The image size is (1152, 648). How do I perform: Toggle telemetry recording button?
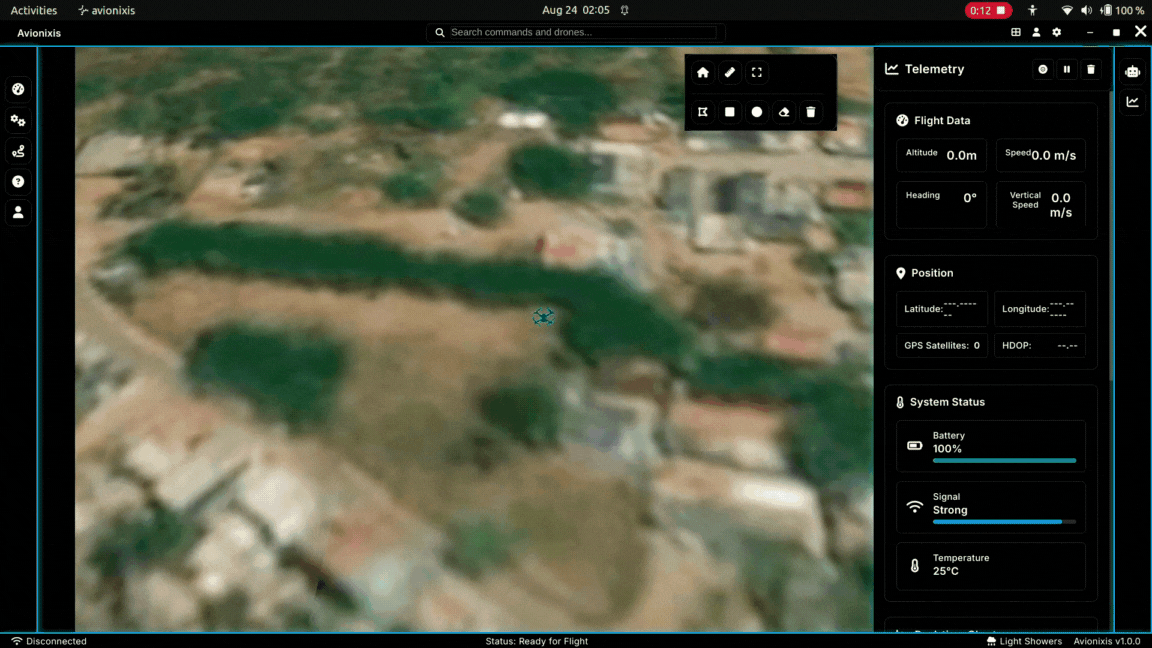pos(1043,69)
